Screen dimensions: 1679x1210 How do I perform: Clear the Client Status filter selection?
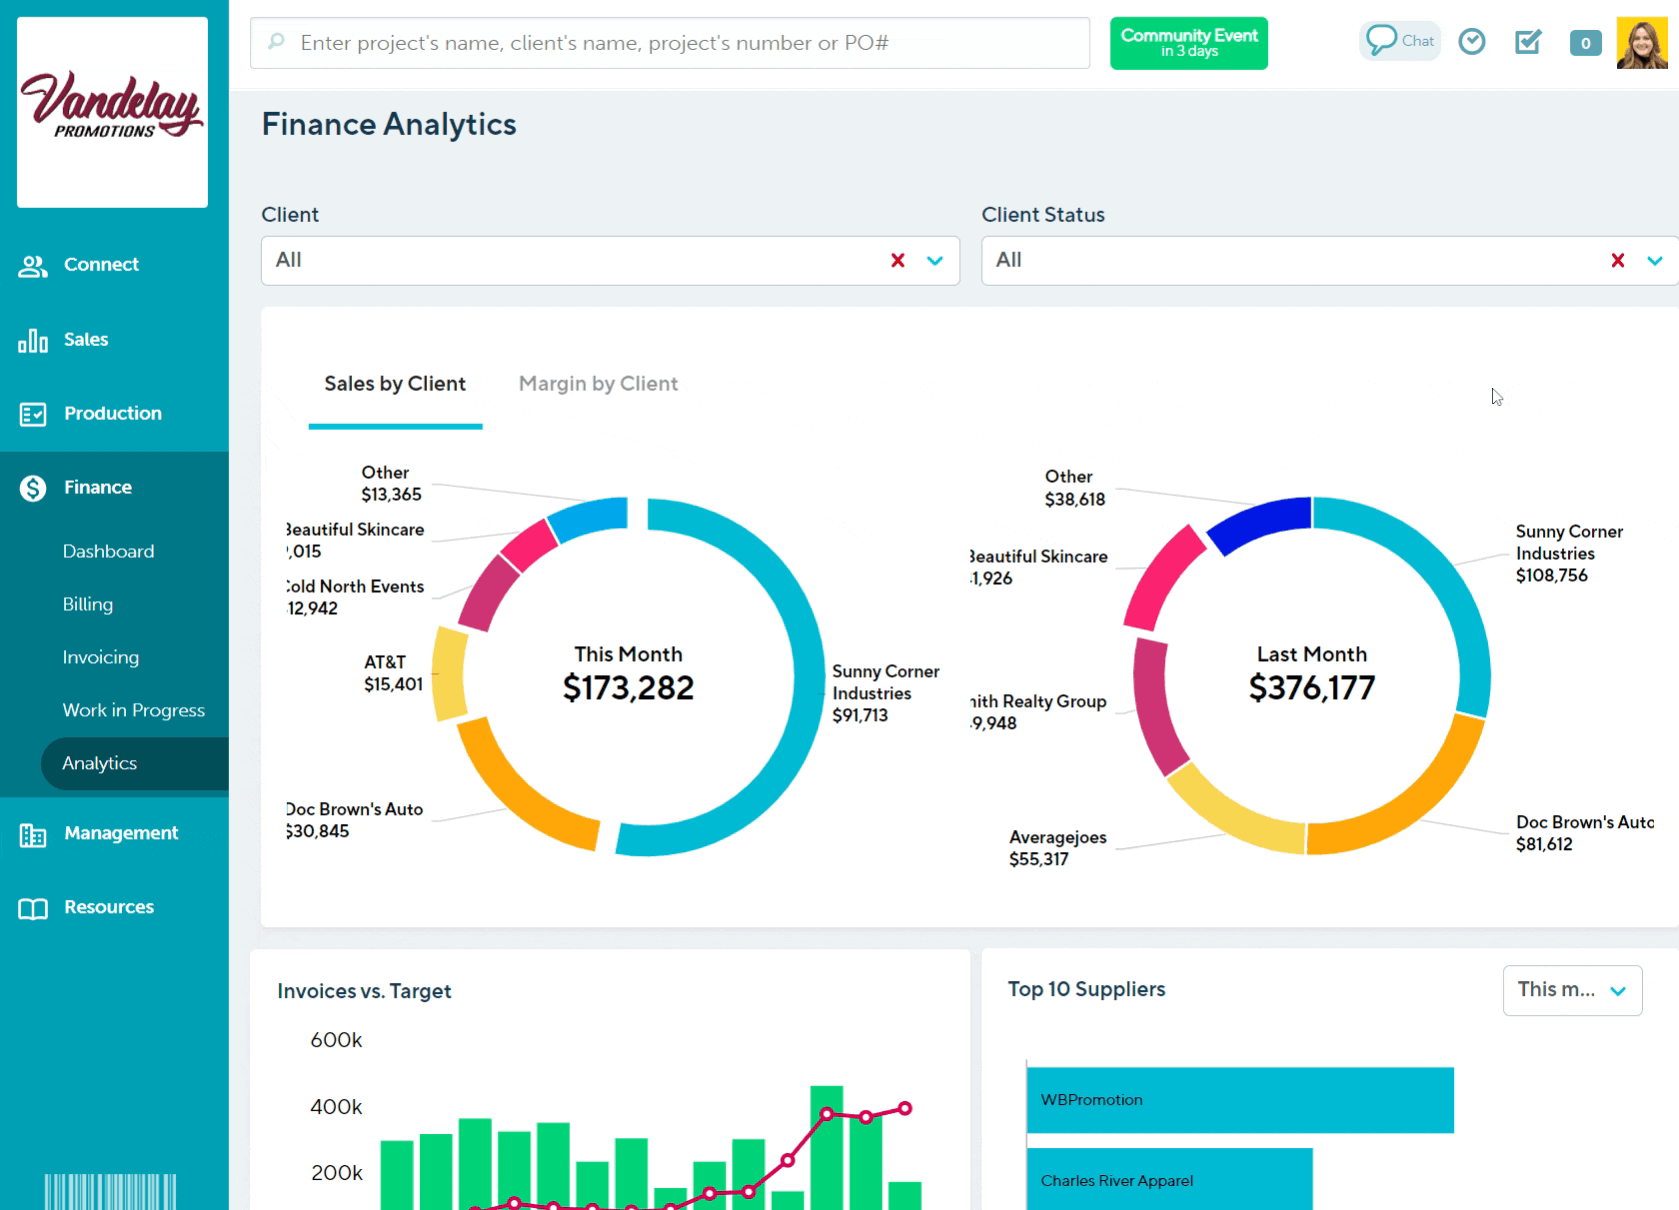coord(1617,261)
